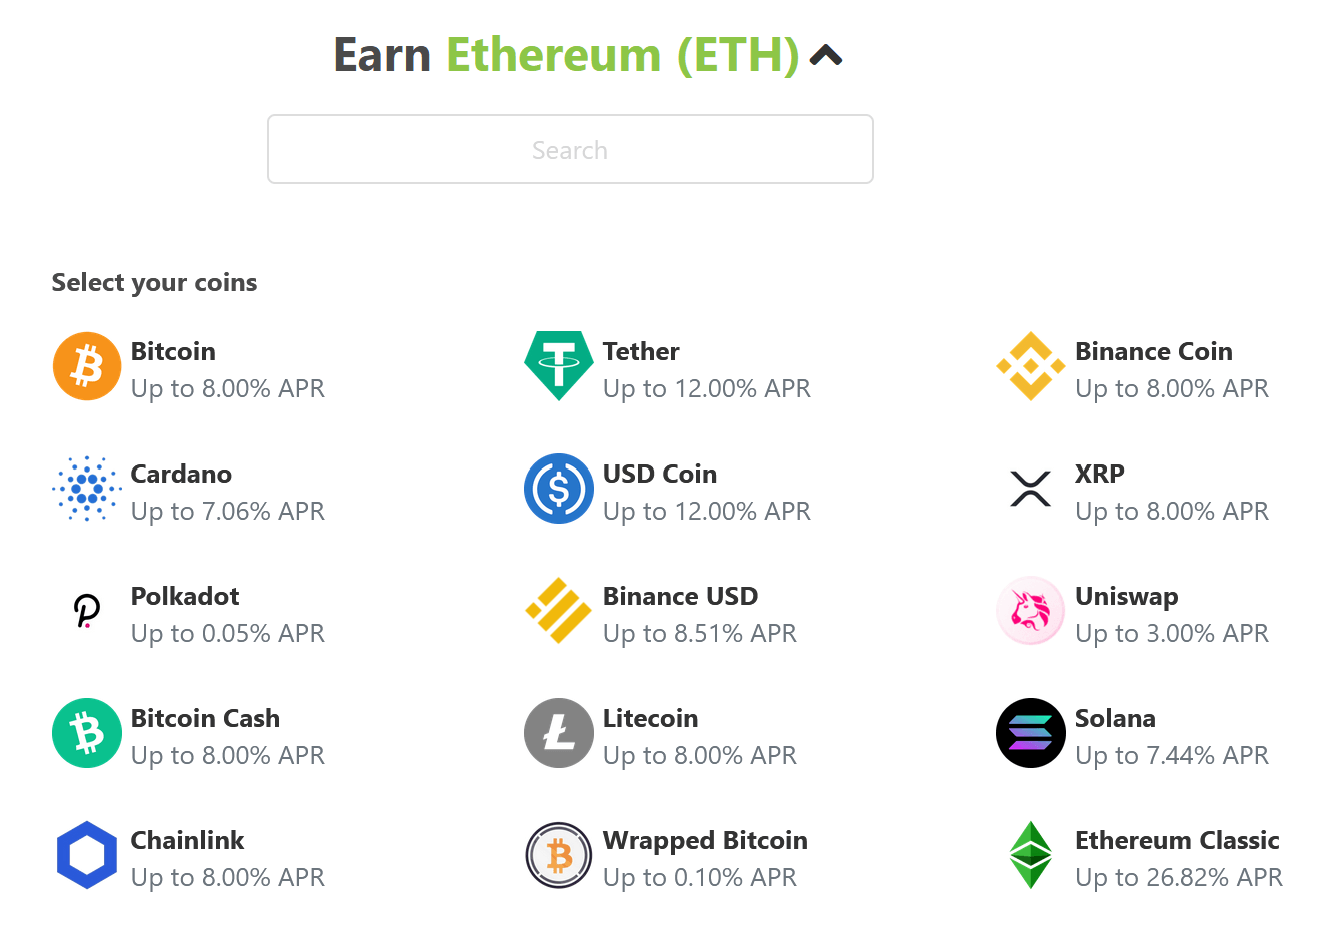Click the Uniswap unicorn logo

click(x=1031, y=611)
